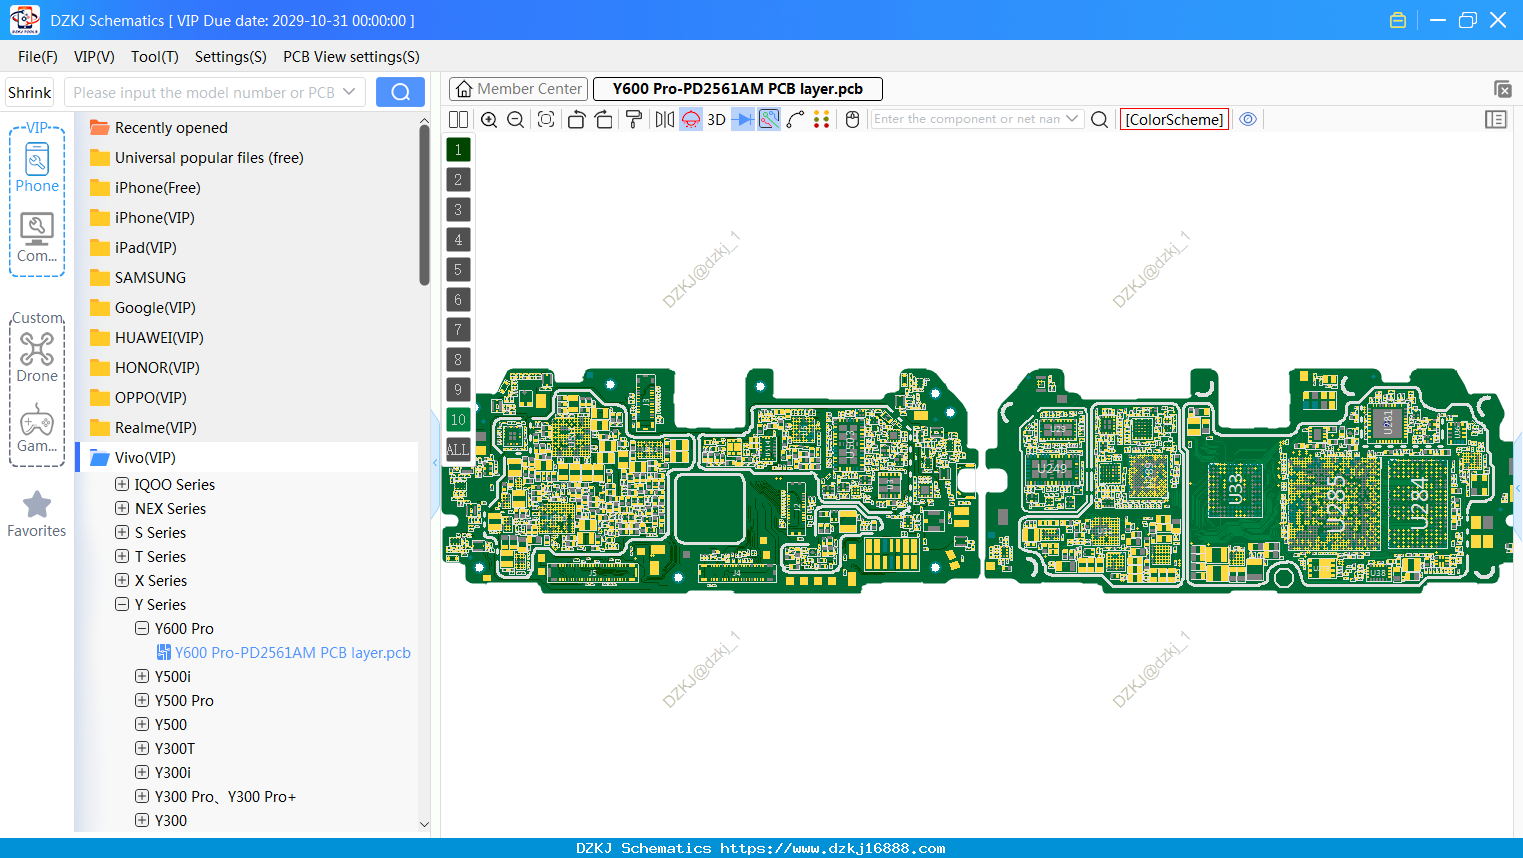Image resolution: width=1523 pixels, height=858 pixels.
Task: Open model number dropdown arrow
Action: 349,92
